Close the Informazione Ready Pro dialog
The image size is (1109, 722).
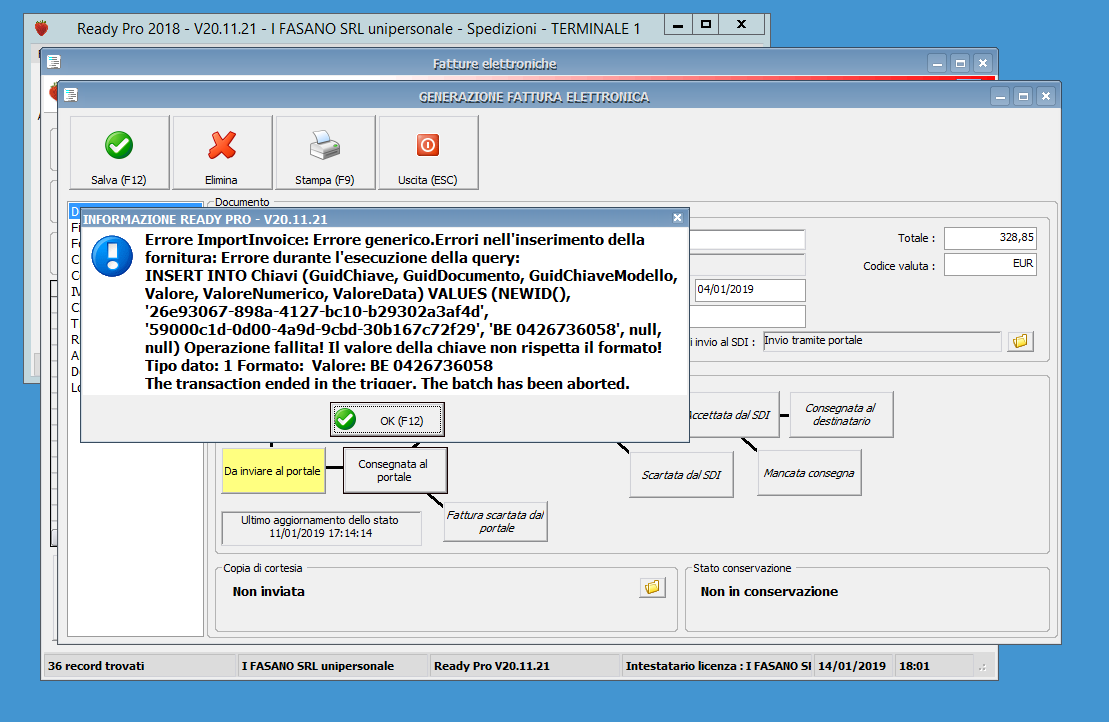tap(677, 218)
